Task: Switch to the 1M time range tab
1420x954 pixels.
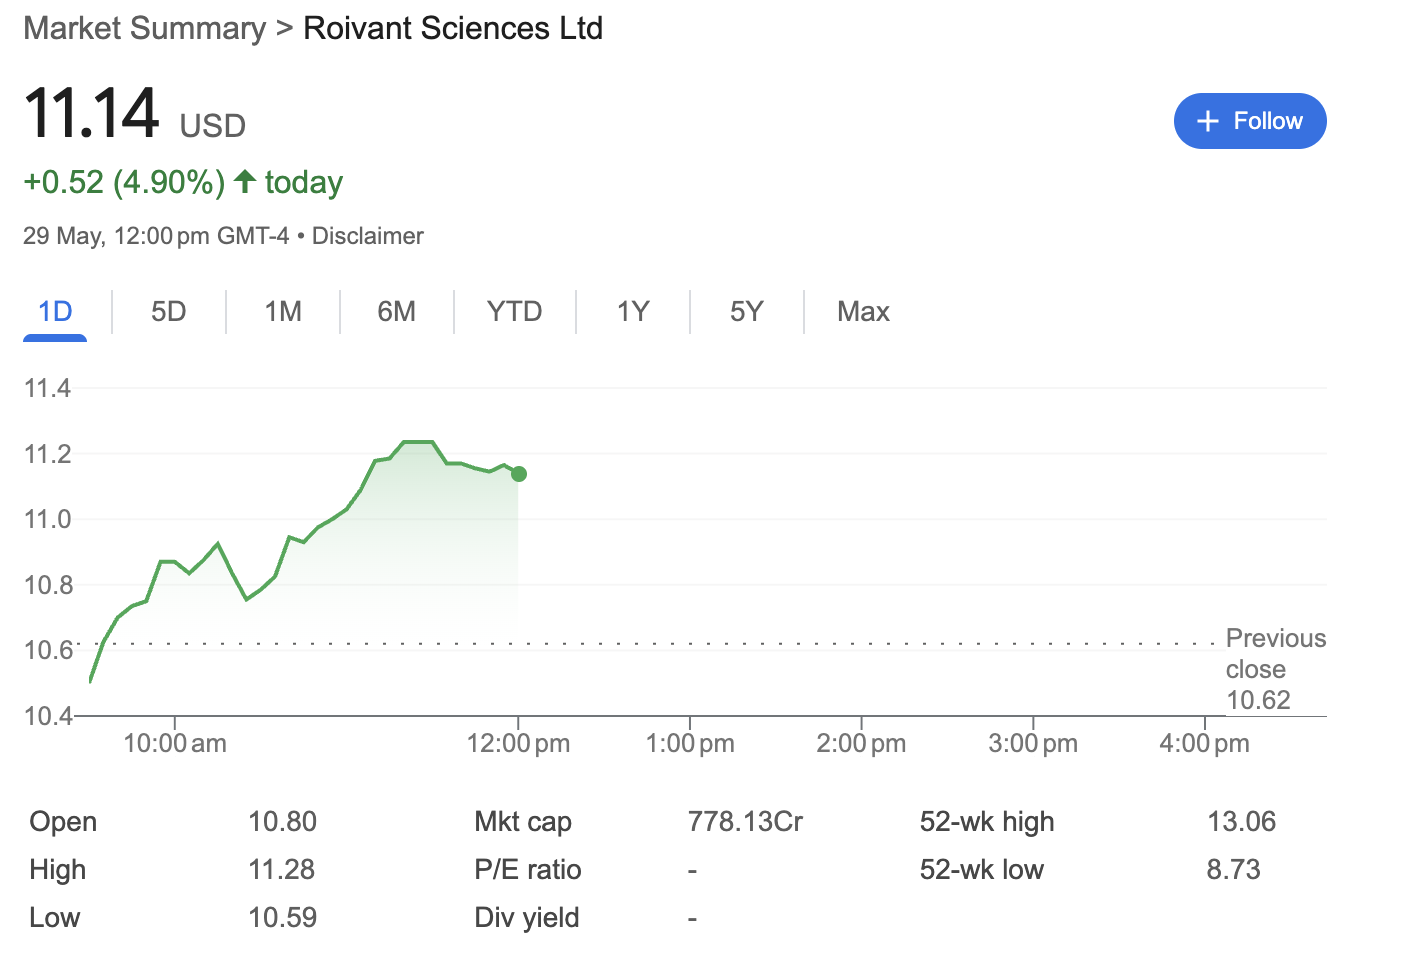Action: point(283,312)
